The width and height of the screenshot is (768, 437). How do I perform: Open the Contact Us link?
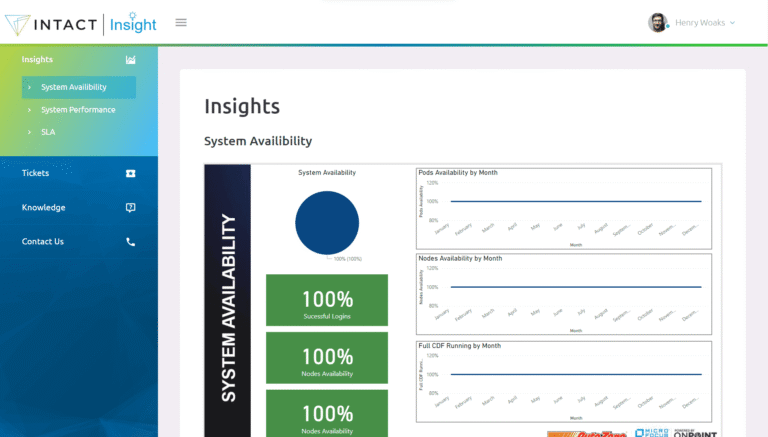pyautogui.click(x=43, y=242)
